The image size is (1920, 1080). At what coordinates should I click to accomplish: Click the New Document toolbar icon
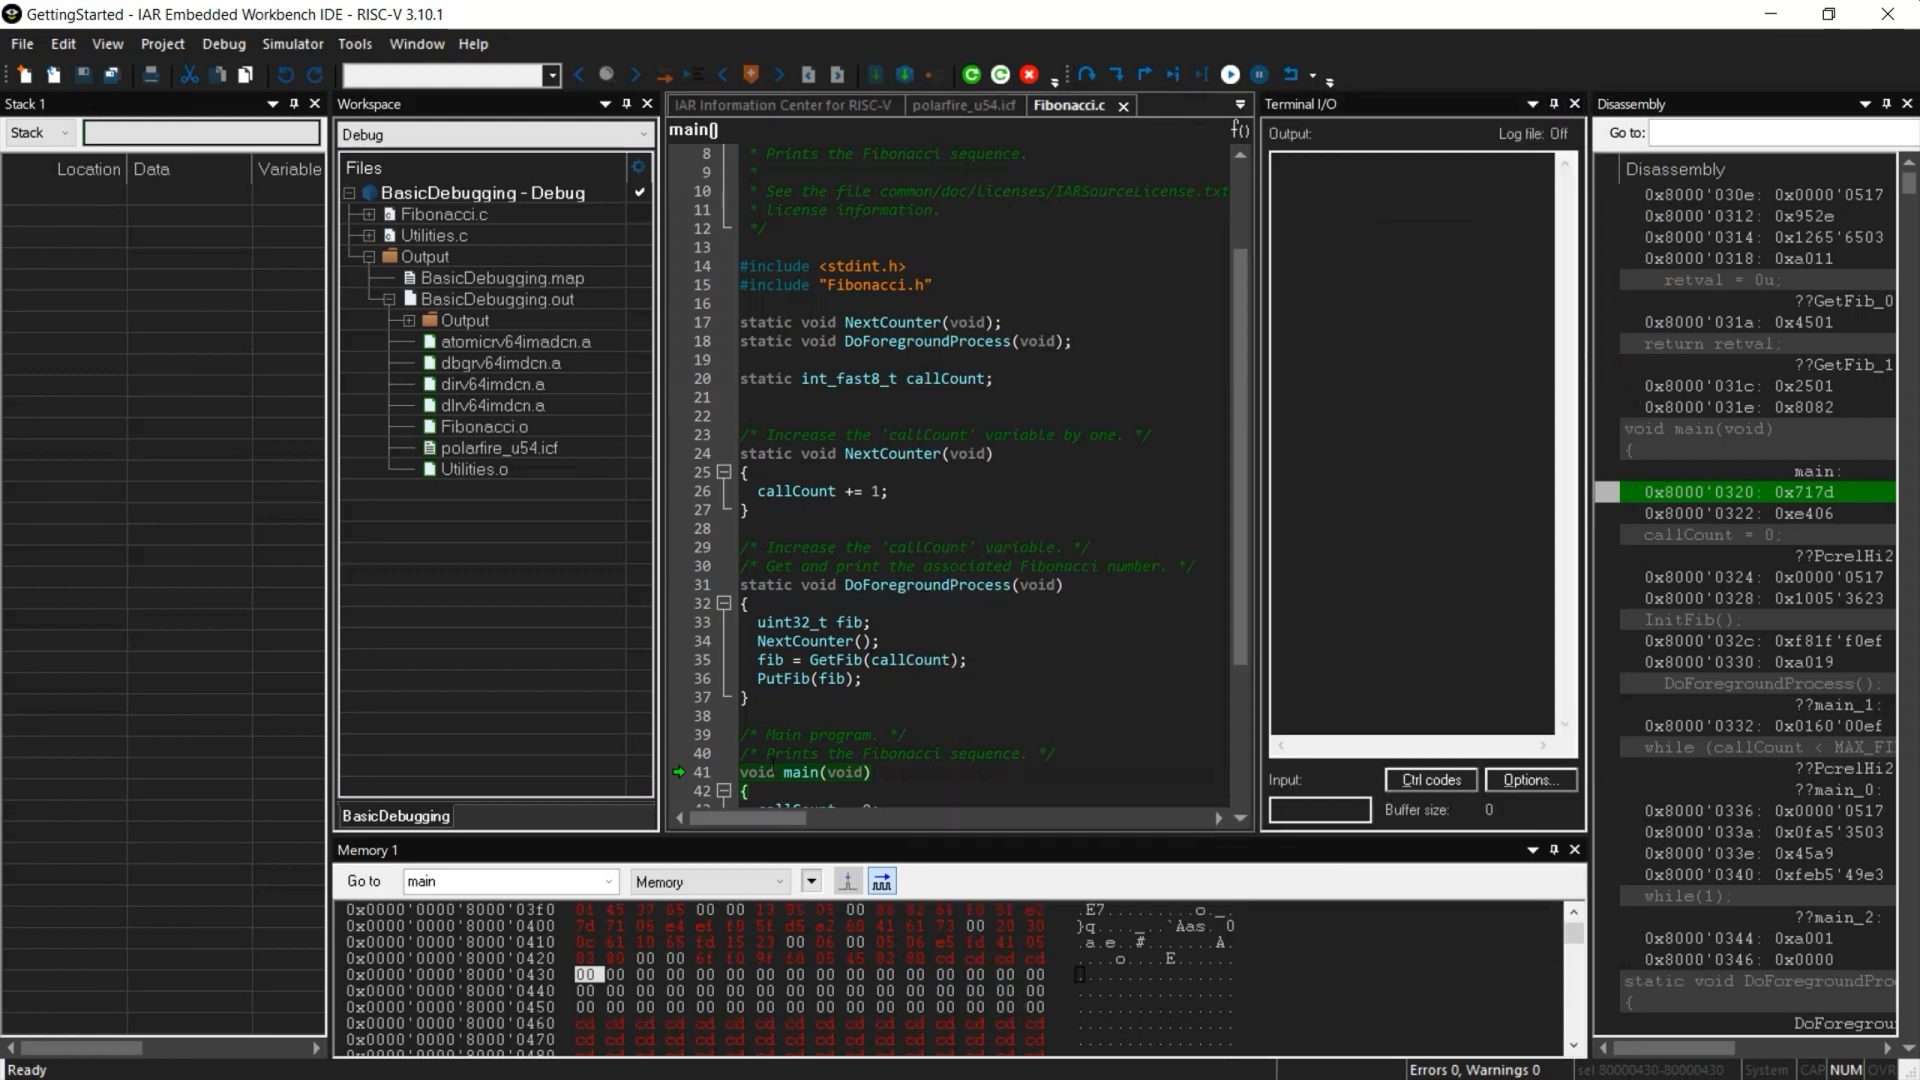24,74
